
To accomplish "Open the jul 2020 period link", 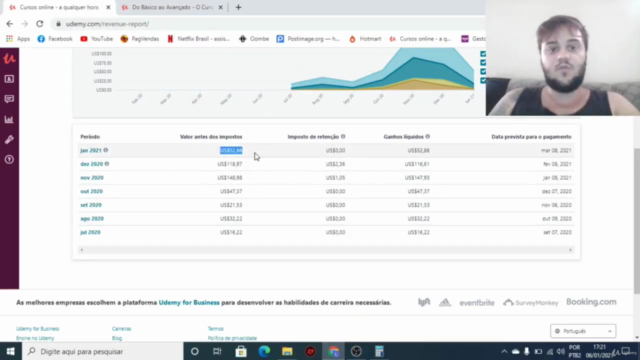I will [90, 232].
